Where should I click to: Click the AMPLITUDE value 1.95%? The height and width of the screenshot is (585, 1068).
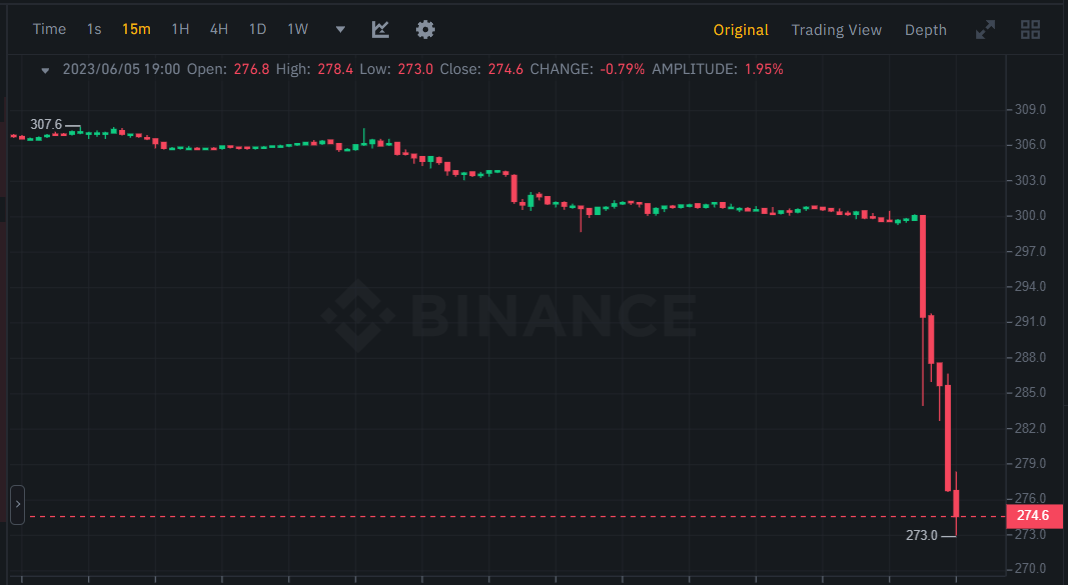tap(764, 69)
